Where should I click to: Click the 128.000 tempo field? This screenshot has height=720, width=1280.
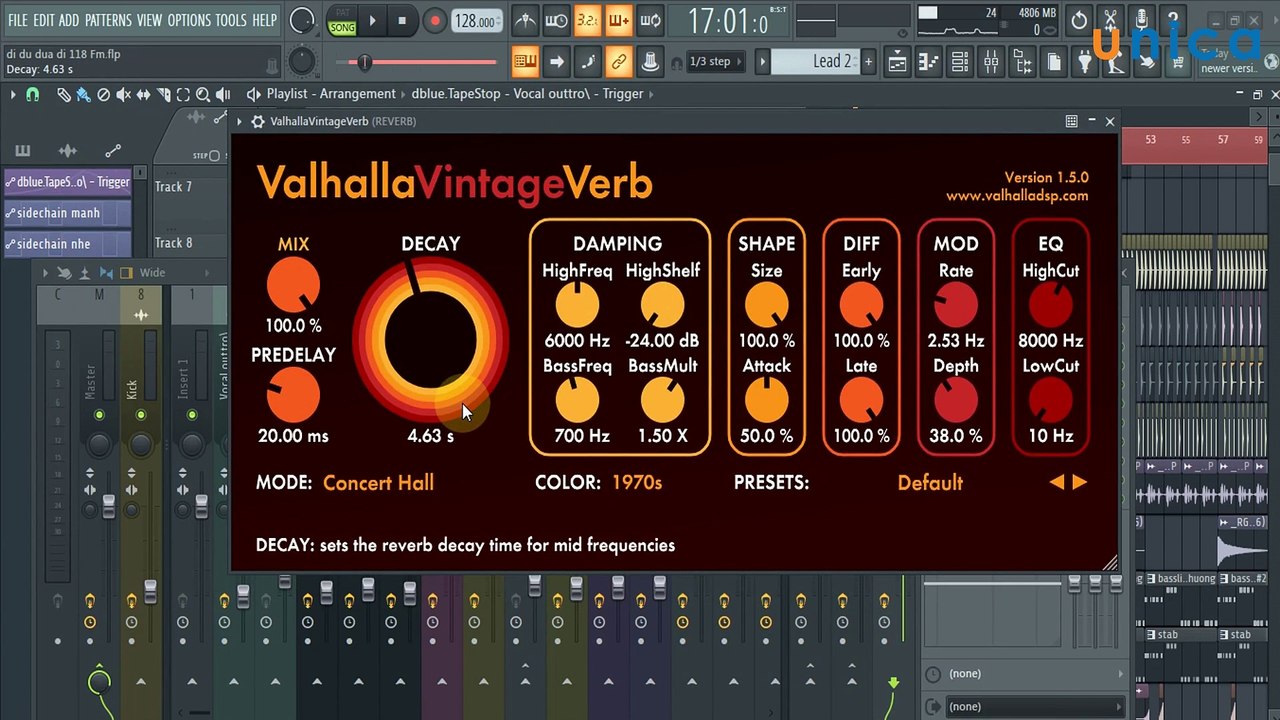[476, 21]
